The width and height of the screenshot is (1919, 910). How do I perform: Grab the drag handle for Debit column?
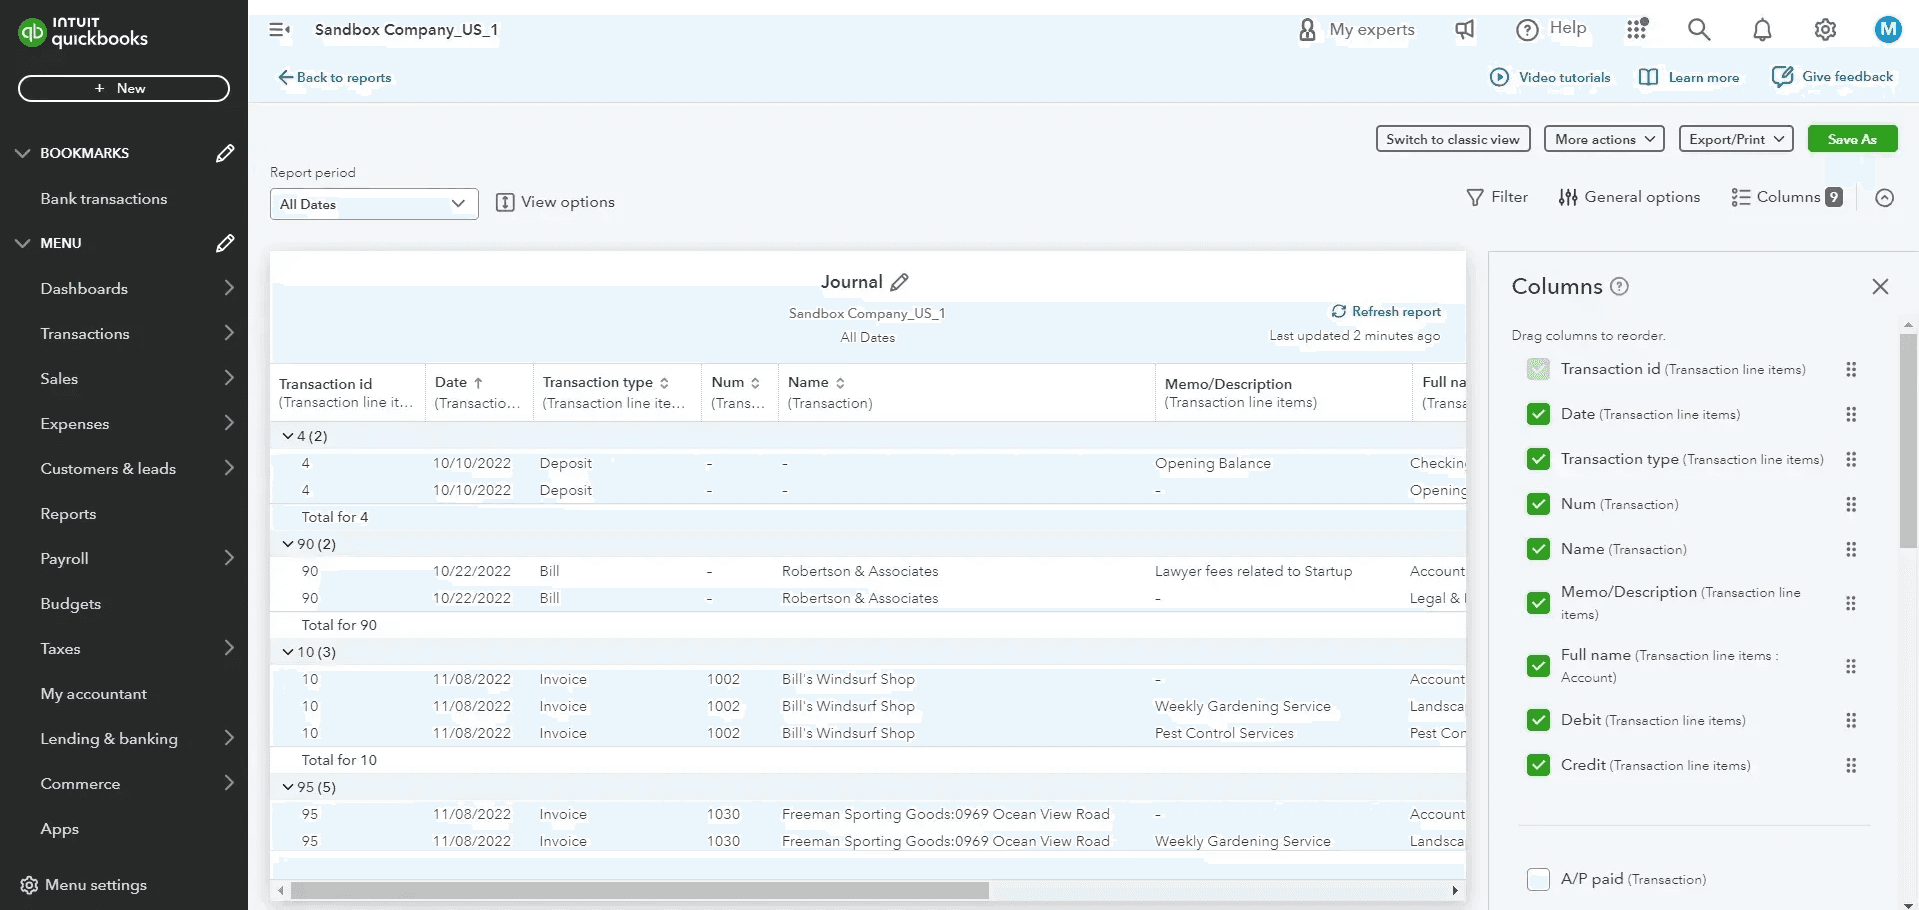(1851, 720)
